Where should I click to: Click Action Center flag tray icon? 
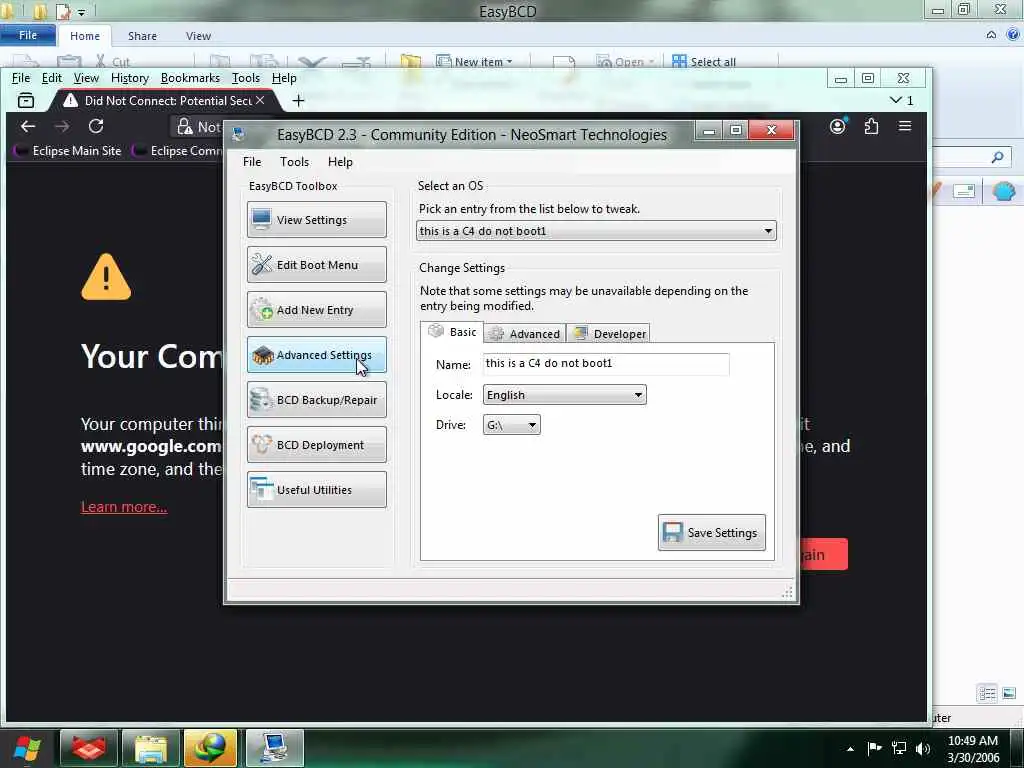(x=874, y=748)
